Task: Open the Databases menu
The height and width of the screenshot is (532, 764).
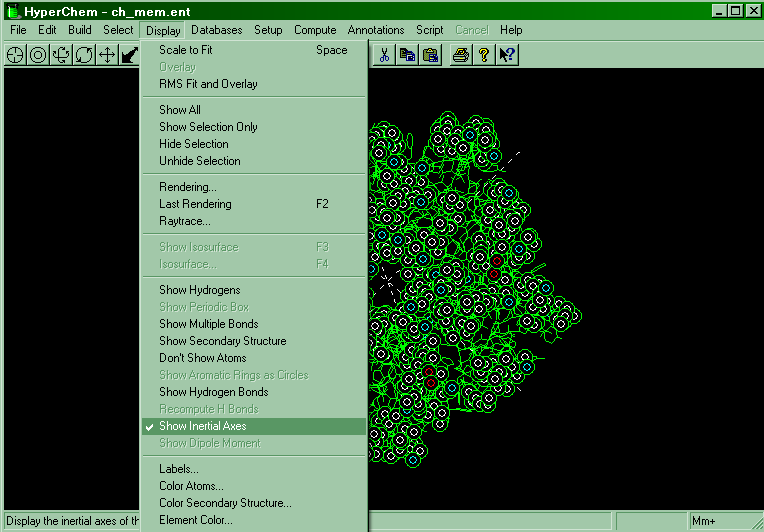Action: tap(216, 30)
